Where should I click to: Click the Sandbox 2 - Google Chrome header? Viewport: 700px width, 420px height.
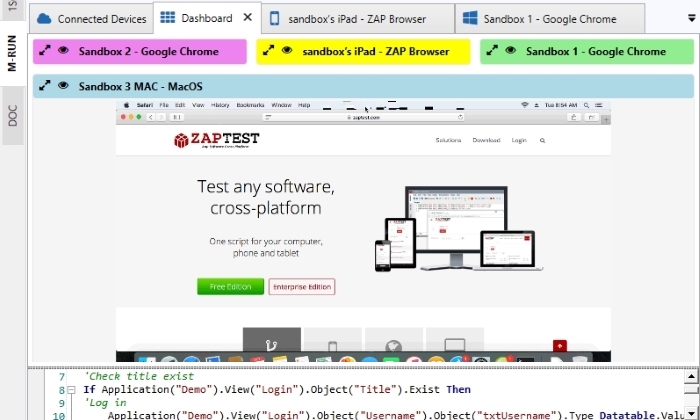pos(140,51)
